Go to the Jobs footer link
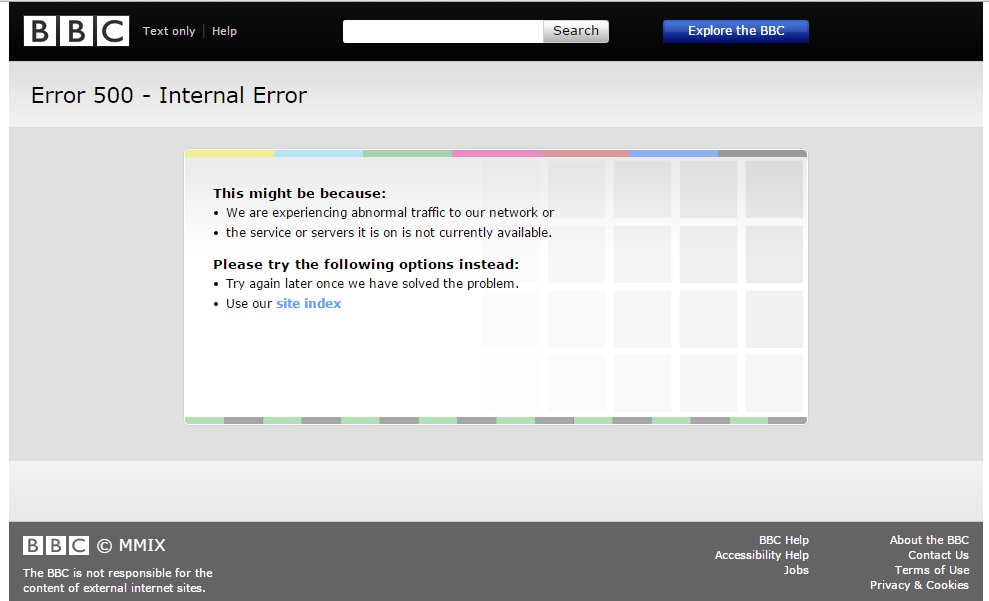This screenshot has width=989, height=601. pyautogui.click(x=796, y=570)
